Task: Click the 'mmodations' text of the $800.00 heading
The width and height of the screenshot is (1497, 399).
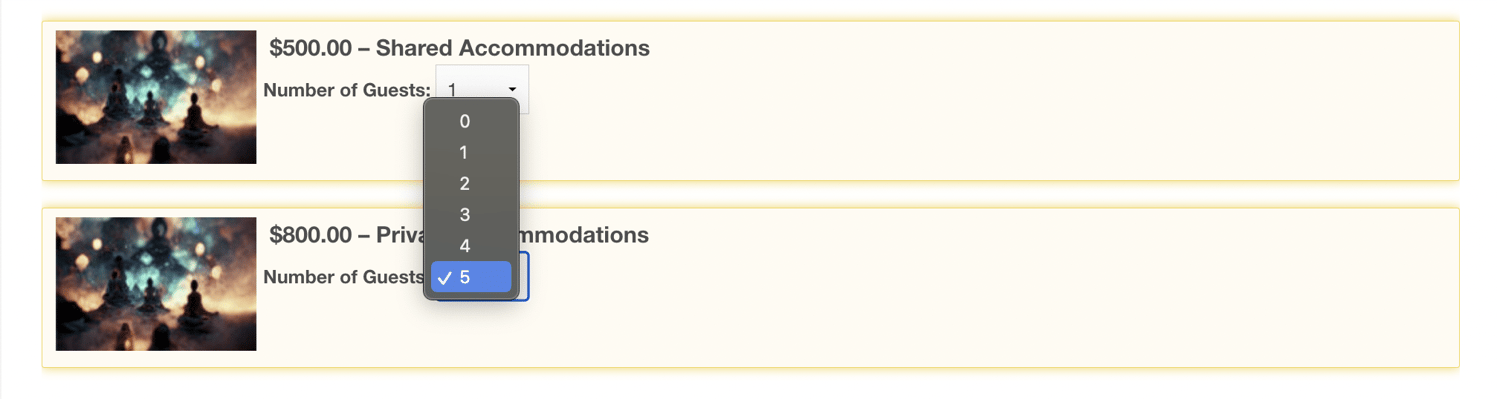Action: point(584,235)
